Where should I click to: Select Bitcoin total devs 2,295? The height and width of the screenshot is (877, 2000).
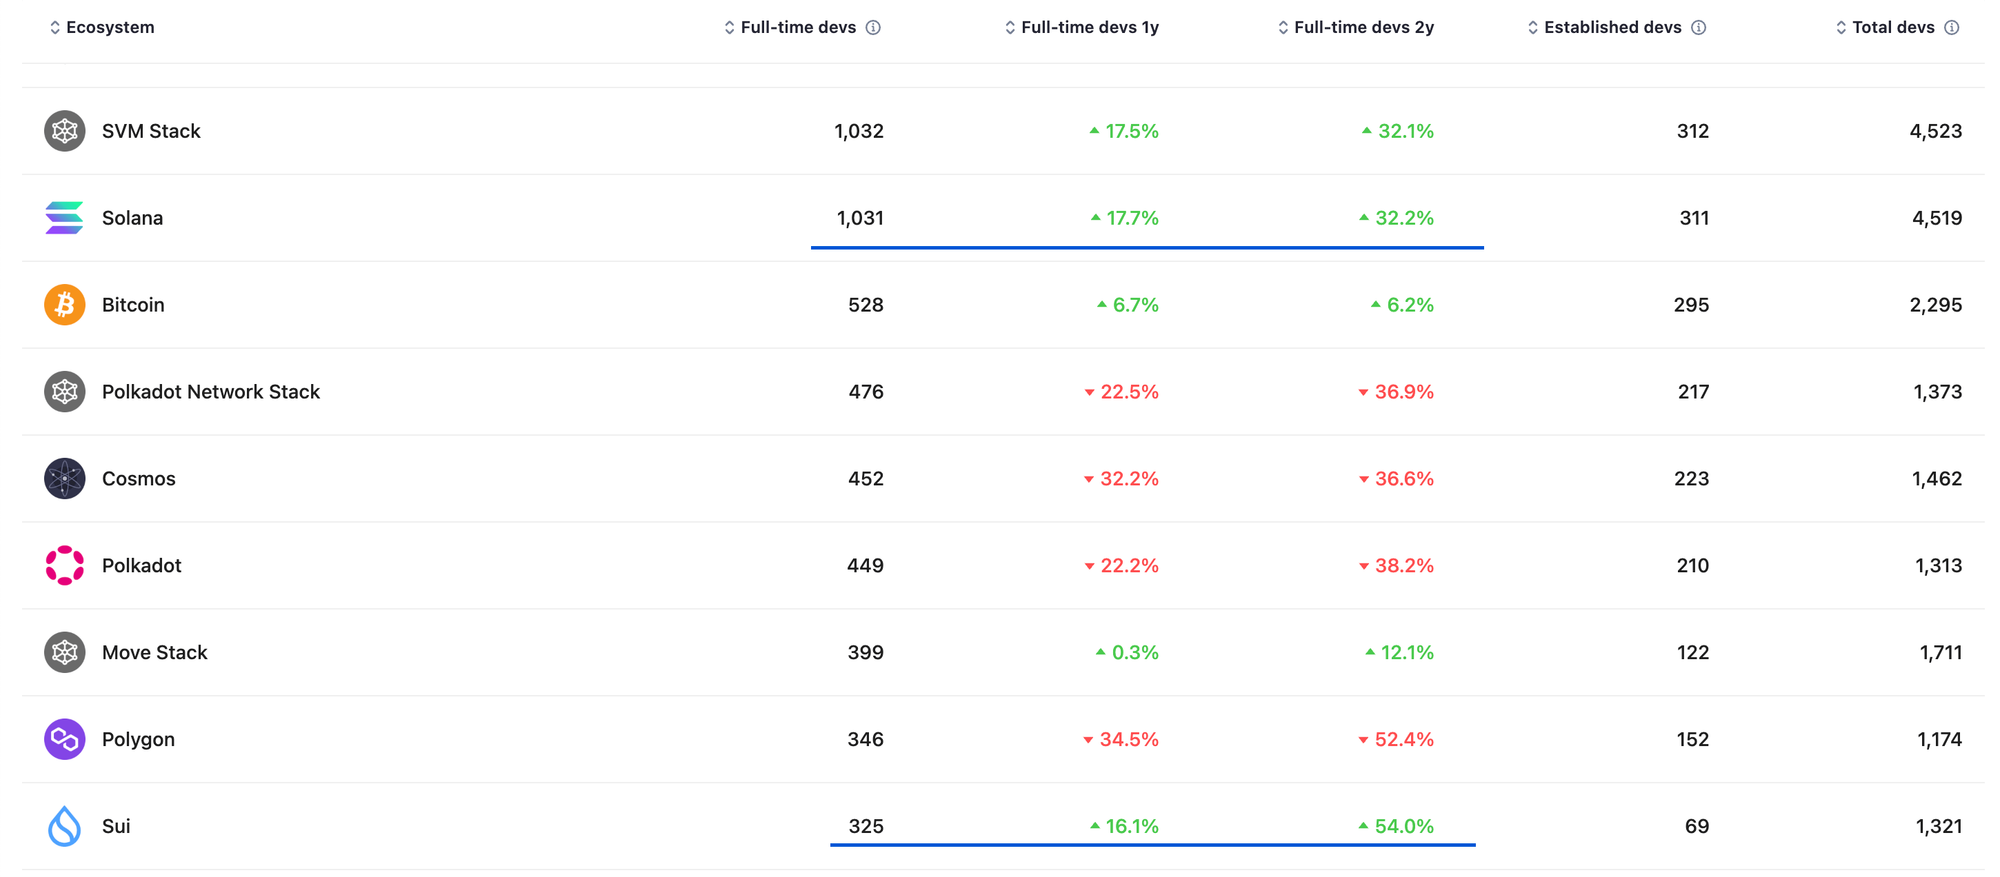click(x=1936, y=305)
